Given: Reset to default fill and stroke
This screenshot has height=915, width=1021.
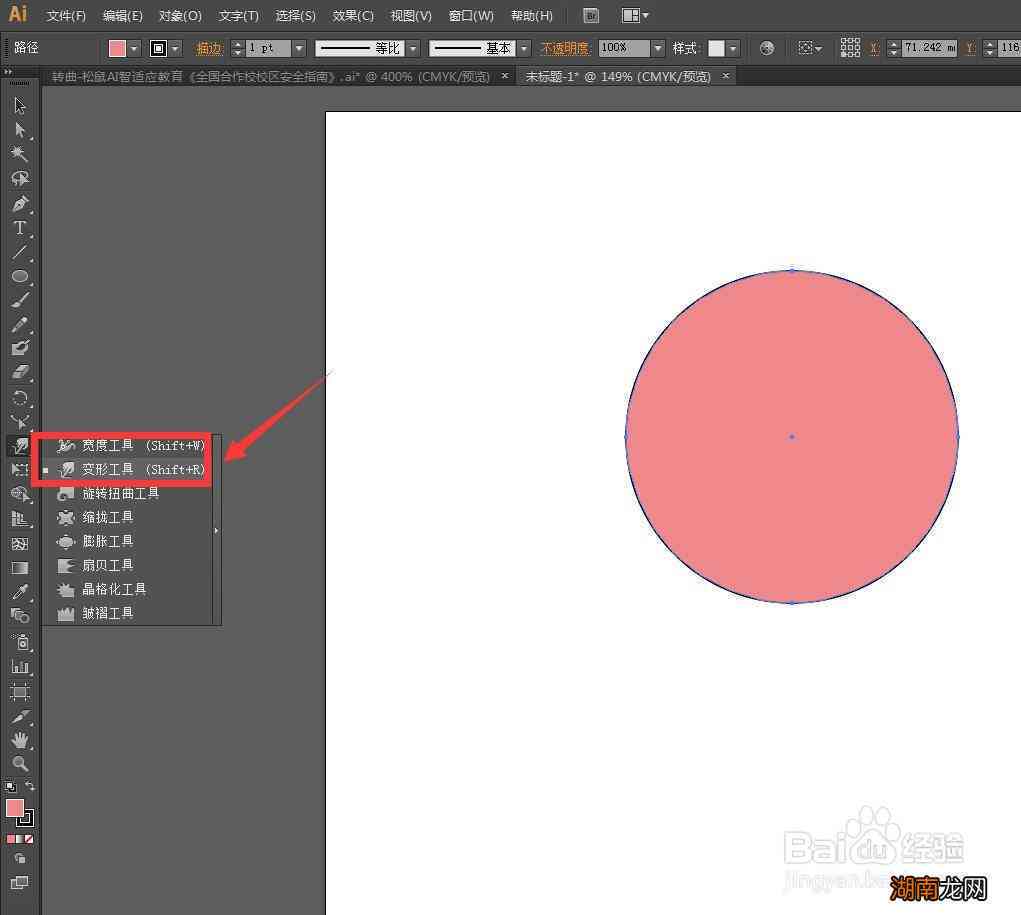Looking at the screenshot, I should tap(10, 786).
